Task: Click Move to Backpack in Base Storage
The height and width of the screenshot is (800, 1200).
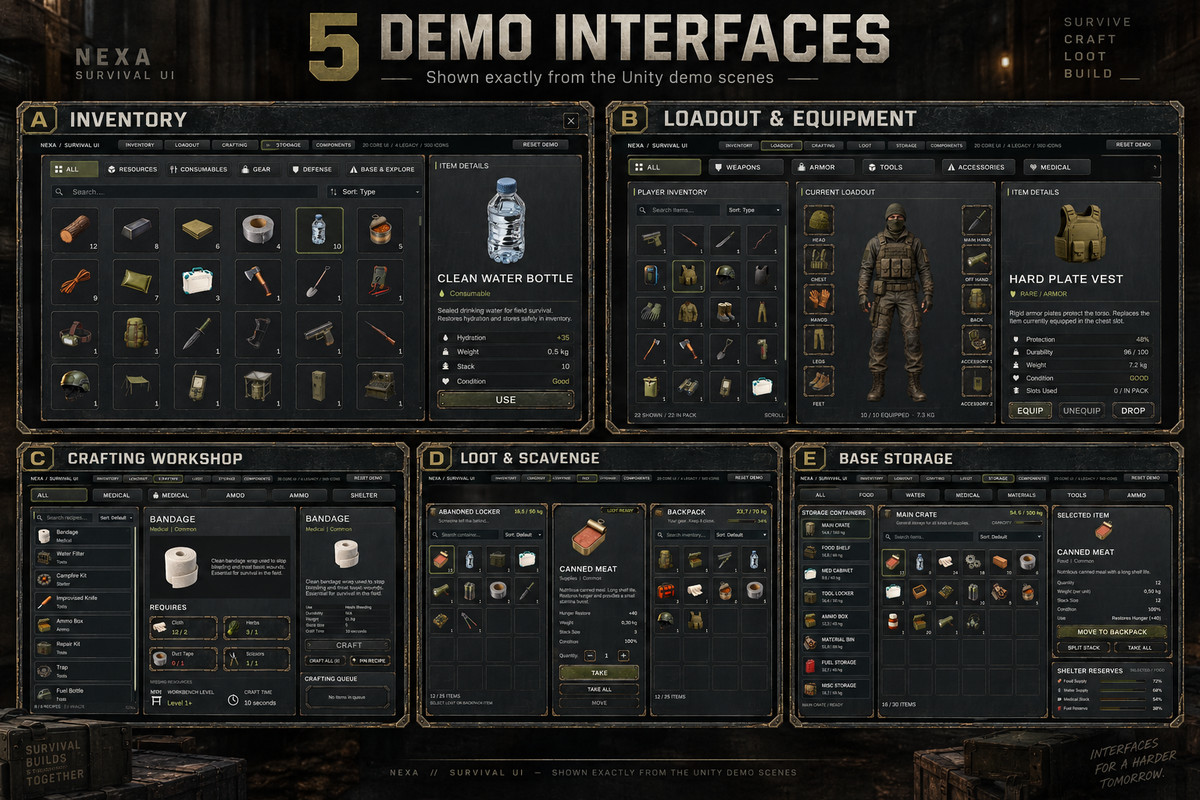Action: point(1112,632)
